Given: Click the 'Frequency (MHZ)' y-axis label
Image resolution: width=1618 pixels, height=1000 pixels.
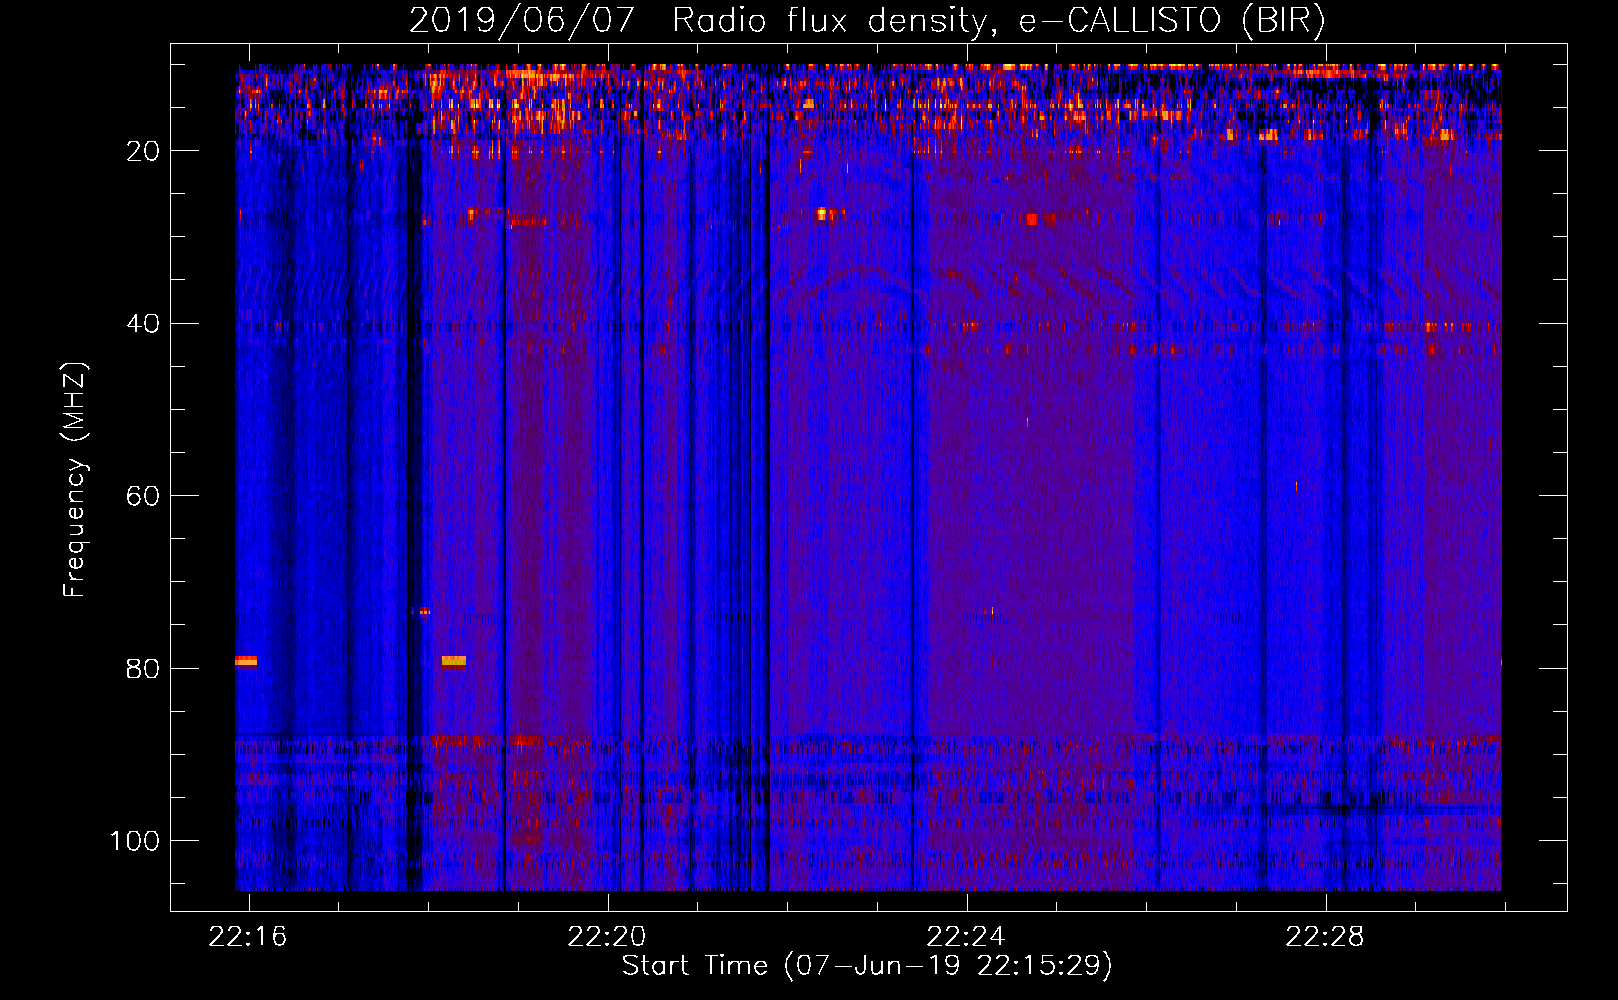Looking at the screenshot, I should pyautogui.click(x=75, y=480).
